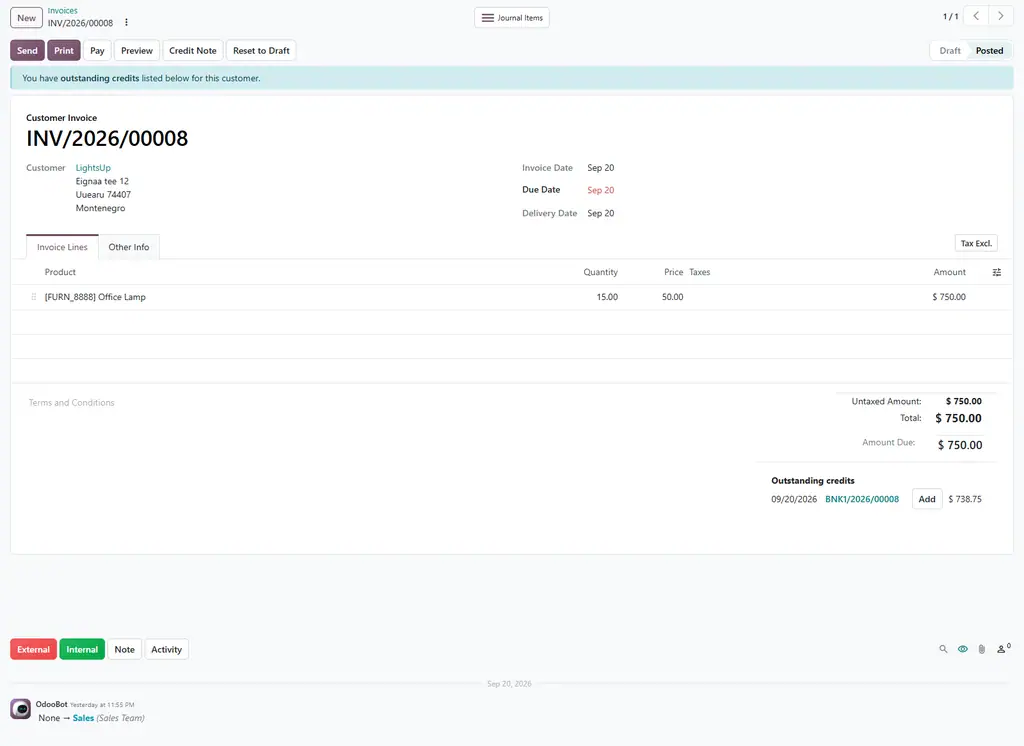Image resolution: width=1024 pixels, height=746 pixels.
Task: Add outstanding credit BNK1/2026/00008
Action: point(927,499)
